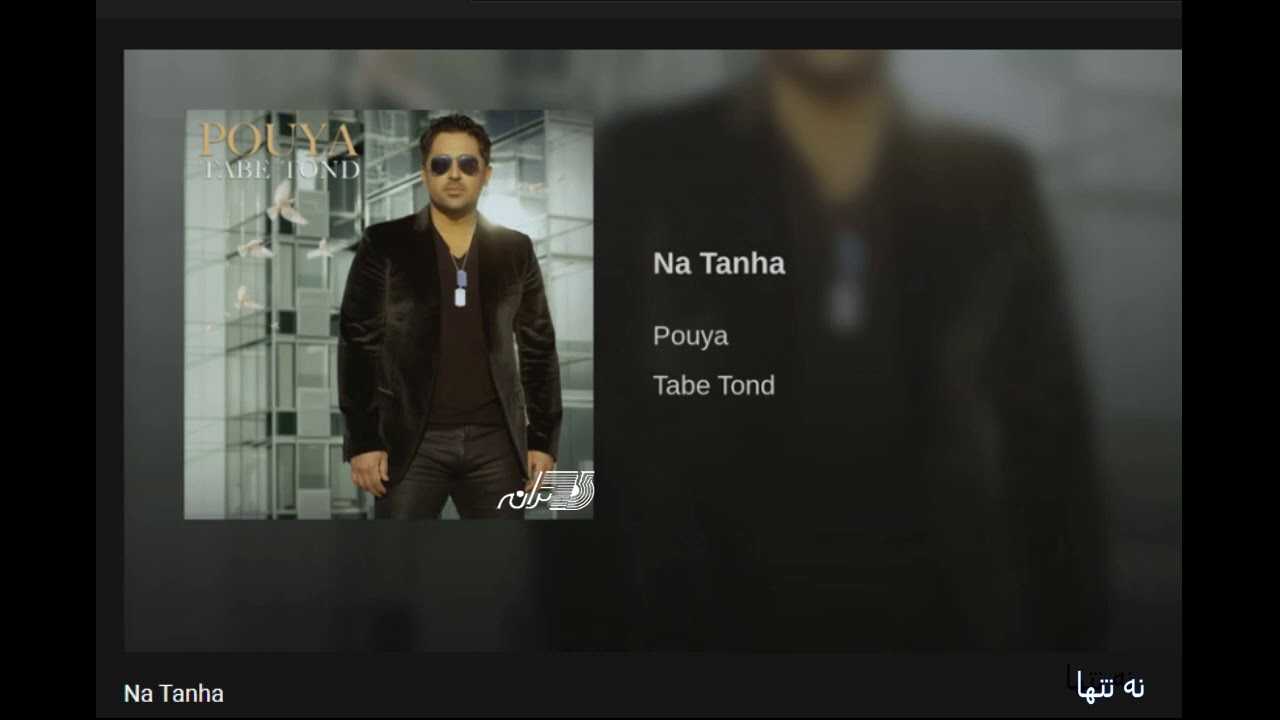Select the Pouya artist name

[x=690, y=336]
